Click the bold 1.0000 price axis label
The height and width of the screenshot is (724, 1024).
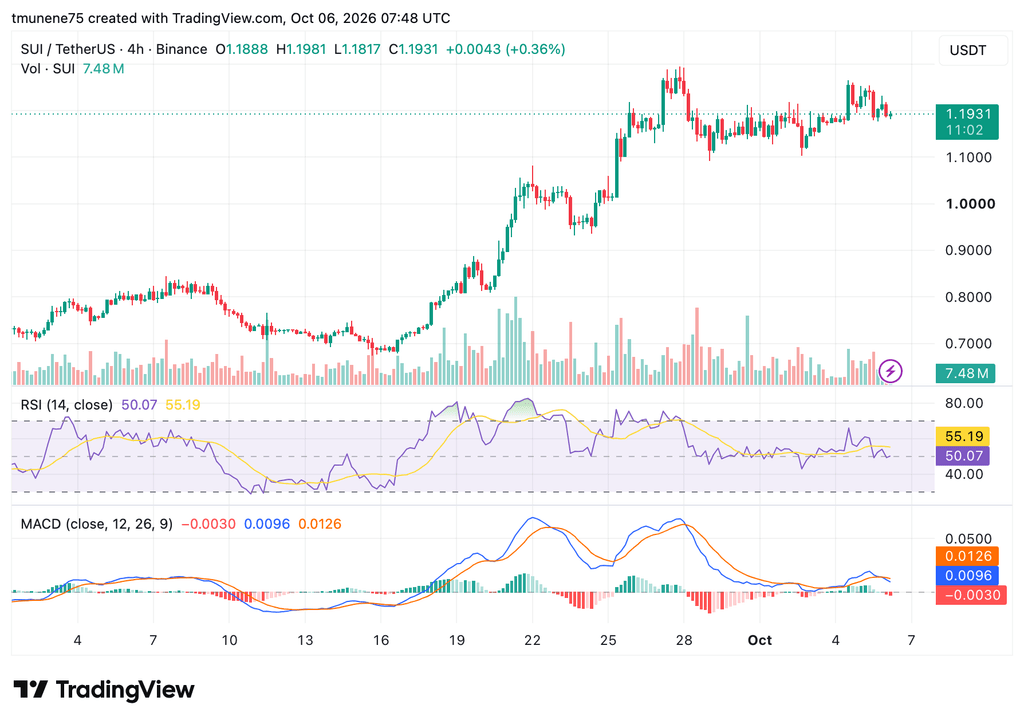pos(970,204)
